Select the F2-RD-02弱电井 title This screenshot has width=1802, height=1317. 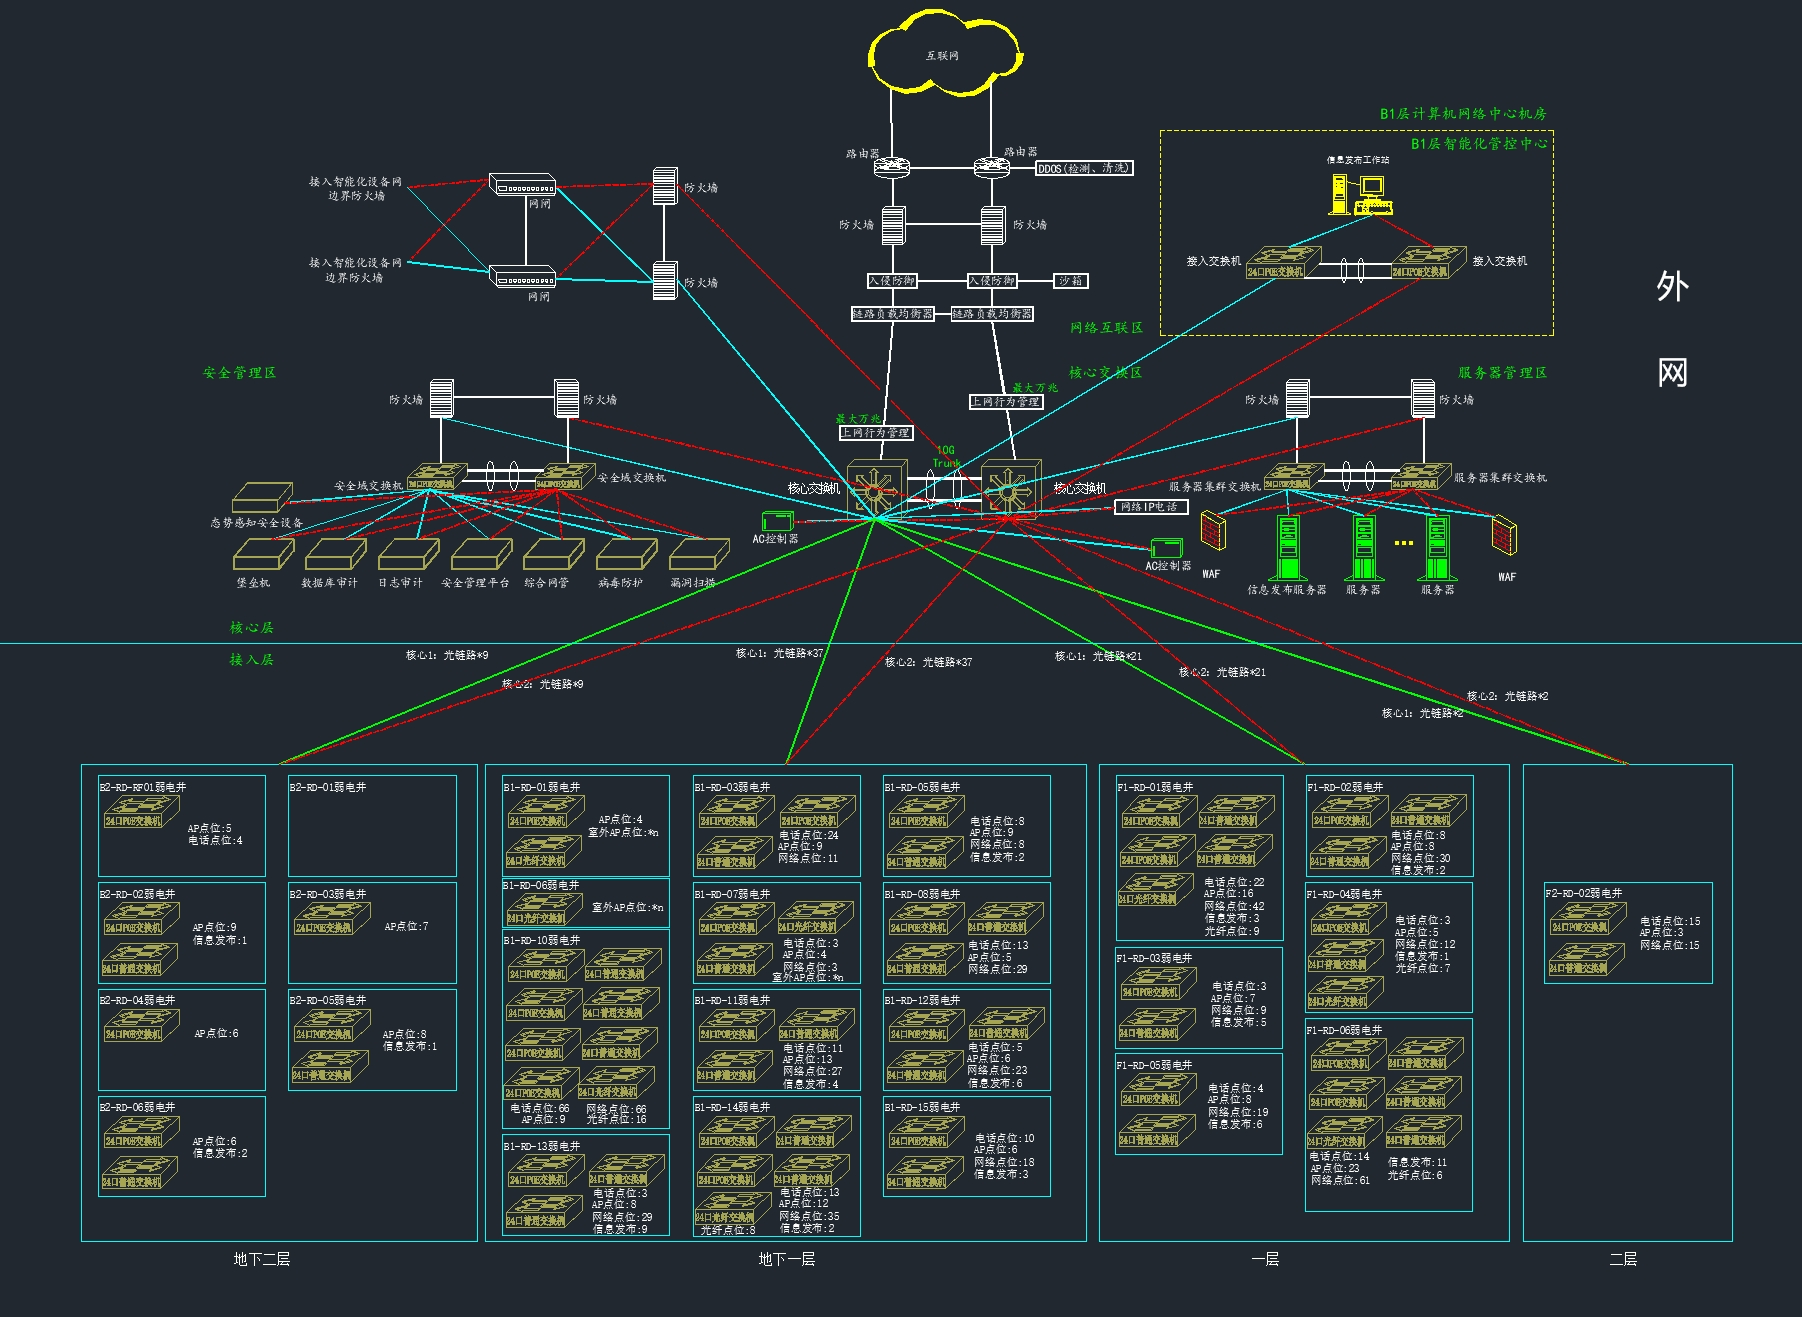tap(1583, 893)
